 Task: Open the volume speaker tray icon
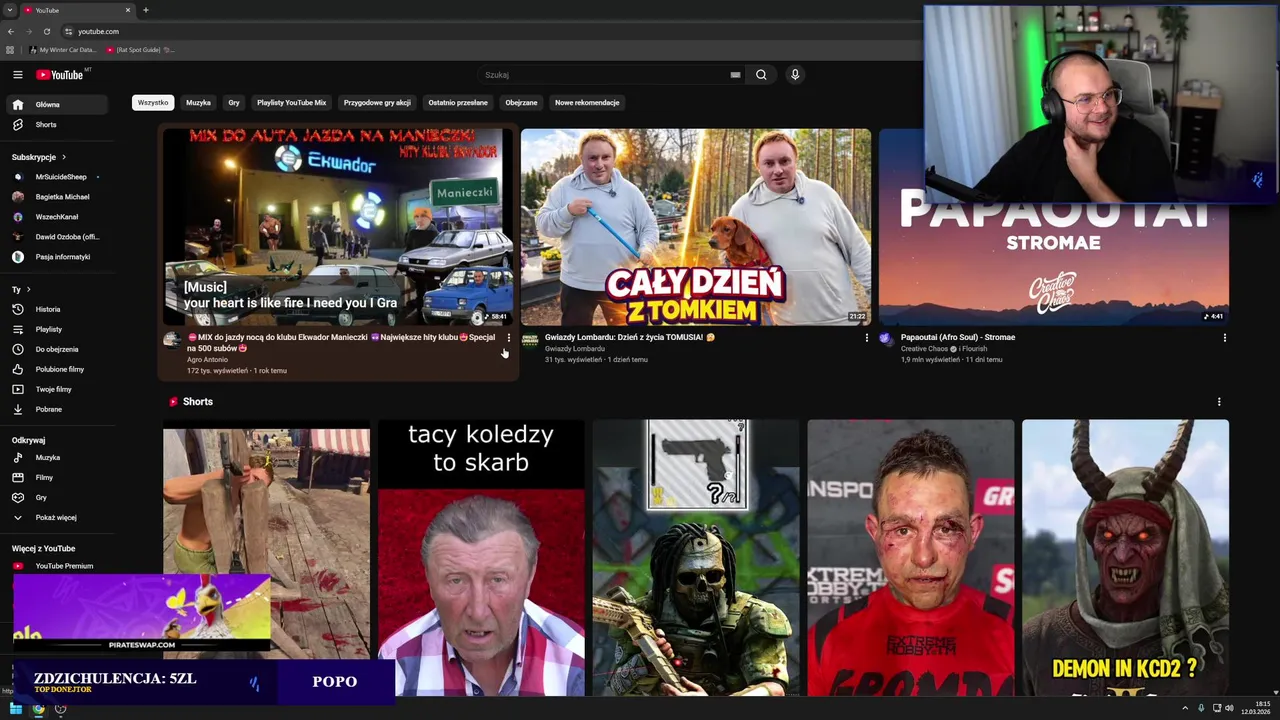(1229, 708)
